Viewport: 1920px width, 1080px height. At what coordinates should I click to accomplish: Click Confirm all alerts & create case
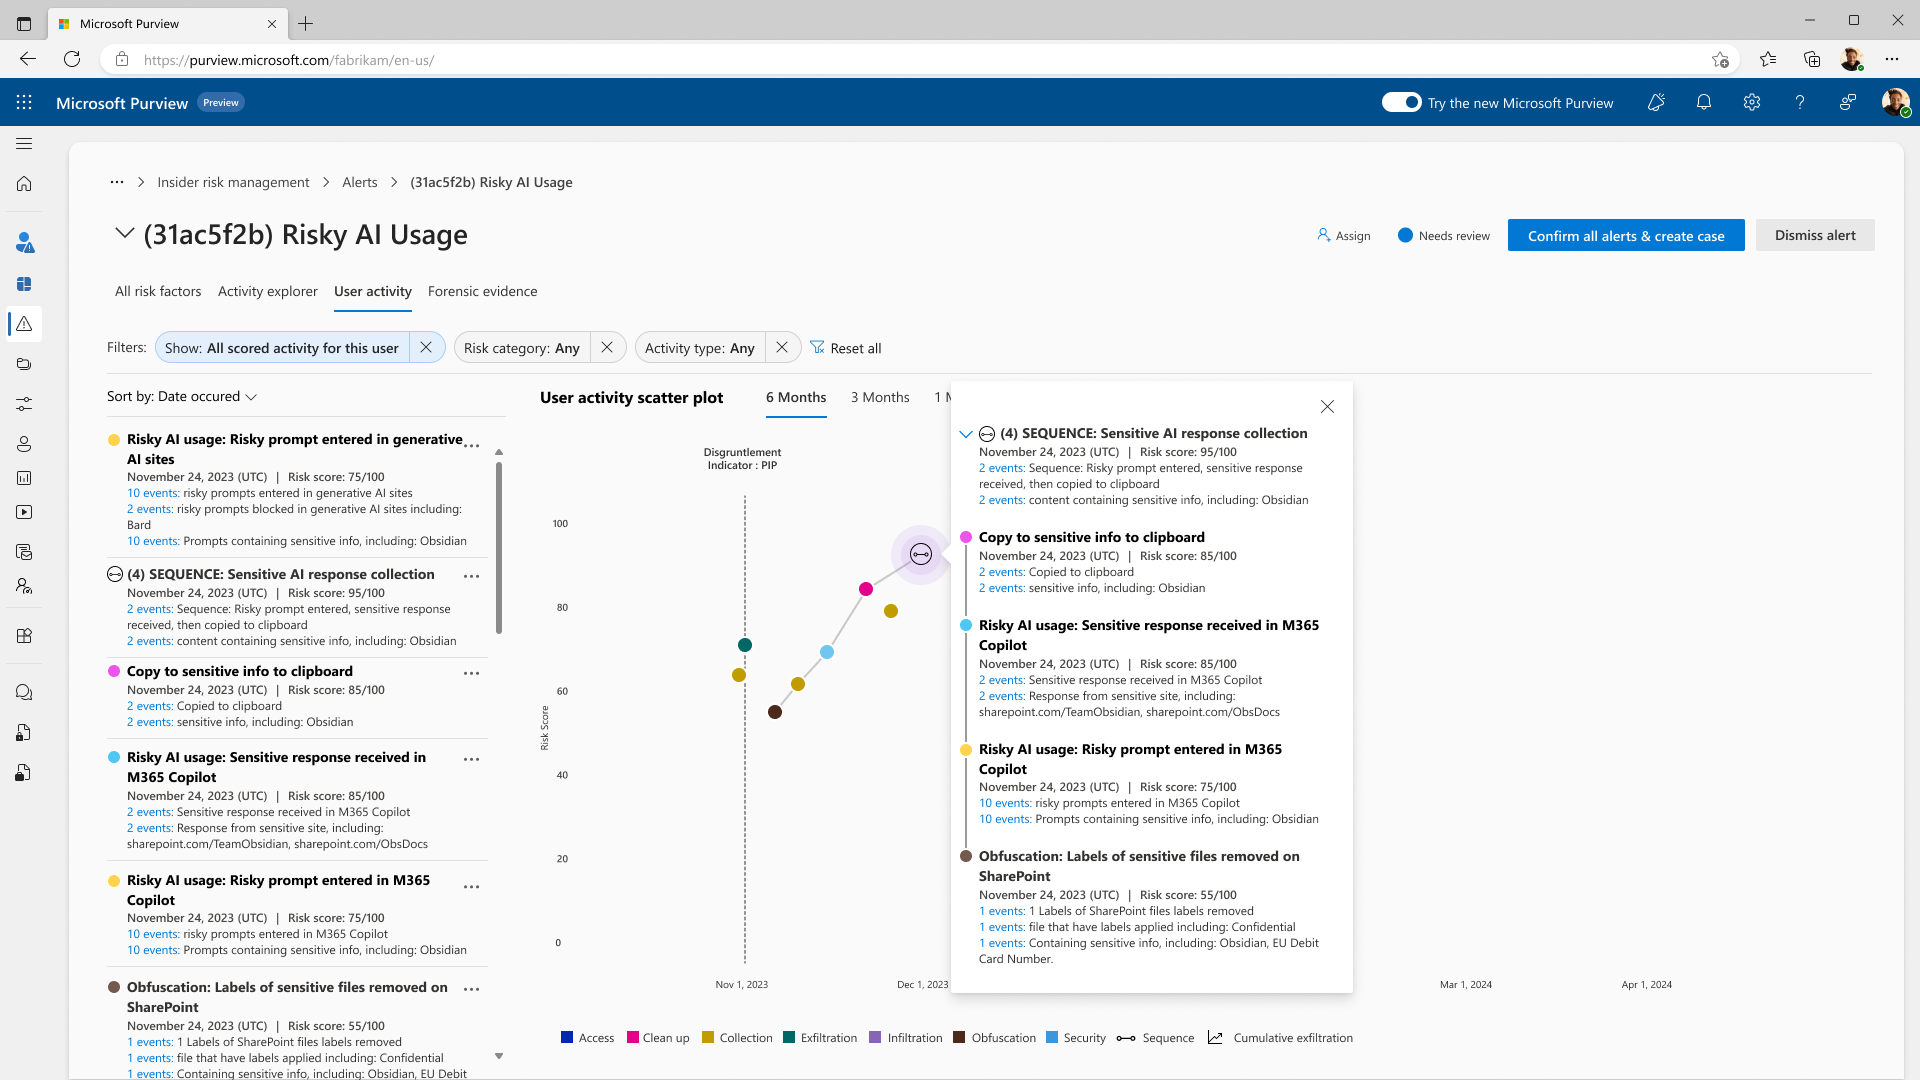click(x=1625, y=235)
